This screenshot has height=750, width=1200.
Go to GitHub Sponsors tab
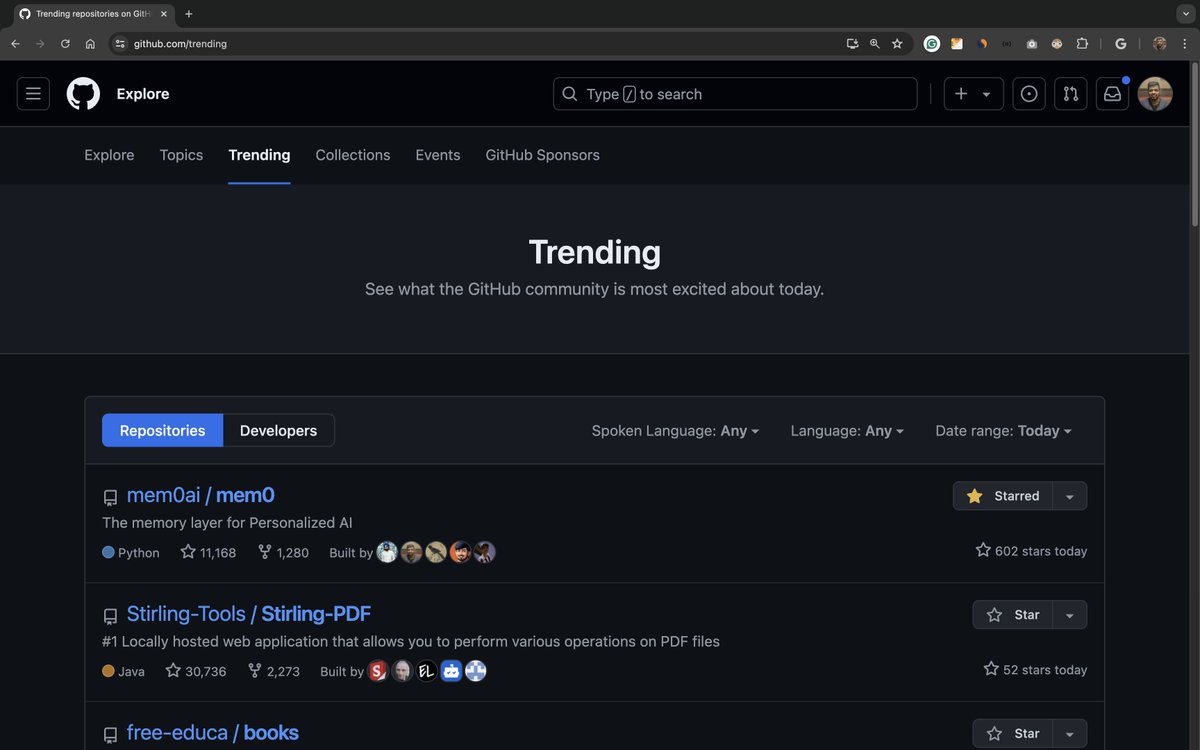tap(542, 155)
